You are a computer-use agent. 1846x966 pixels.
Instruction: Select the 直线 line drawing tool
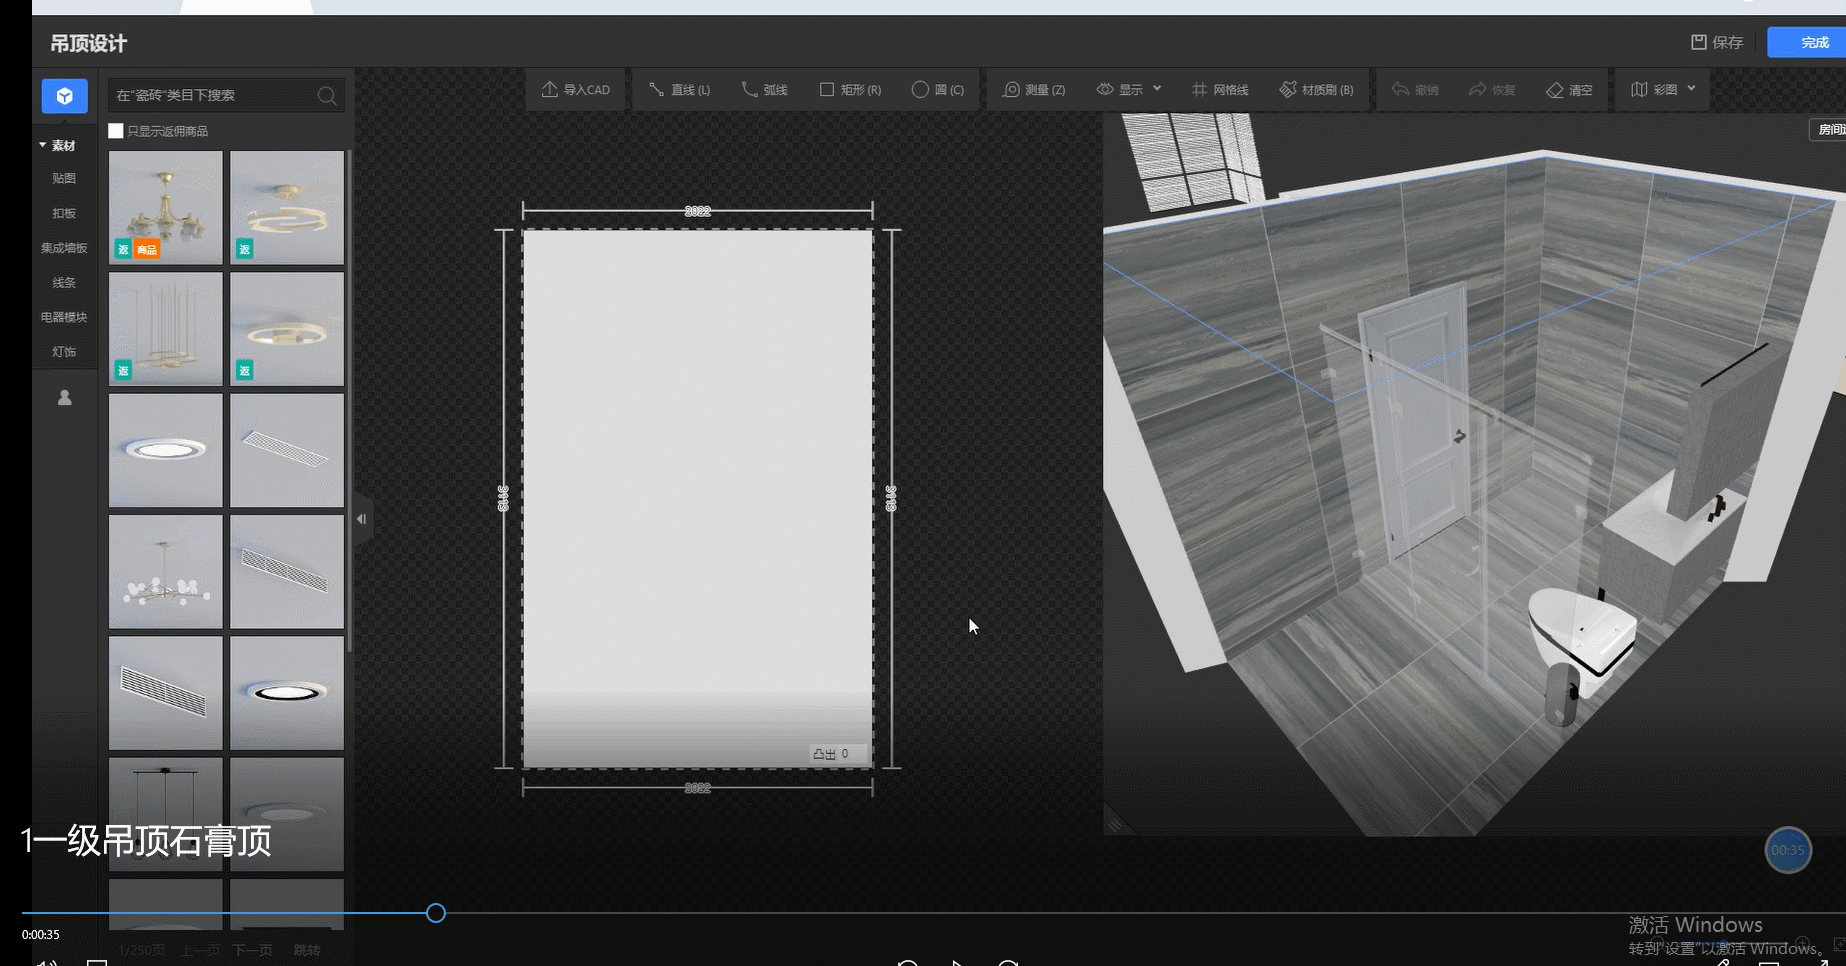679,90
